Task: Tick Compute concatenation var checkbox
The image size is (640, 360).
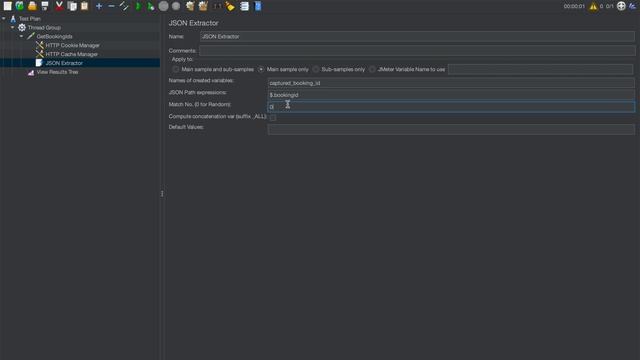Action: tap(273, 118)
